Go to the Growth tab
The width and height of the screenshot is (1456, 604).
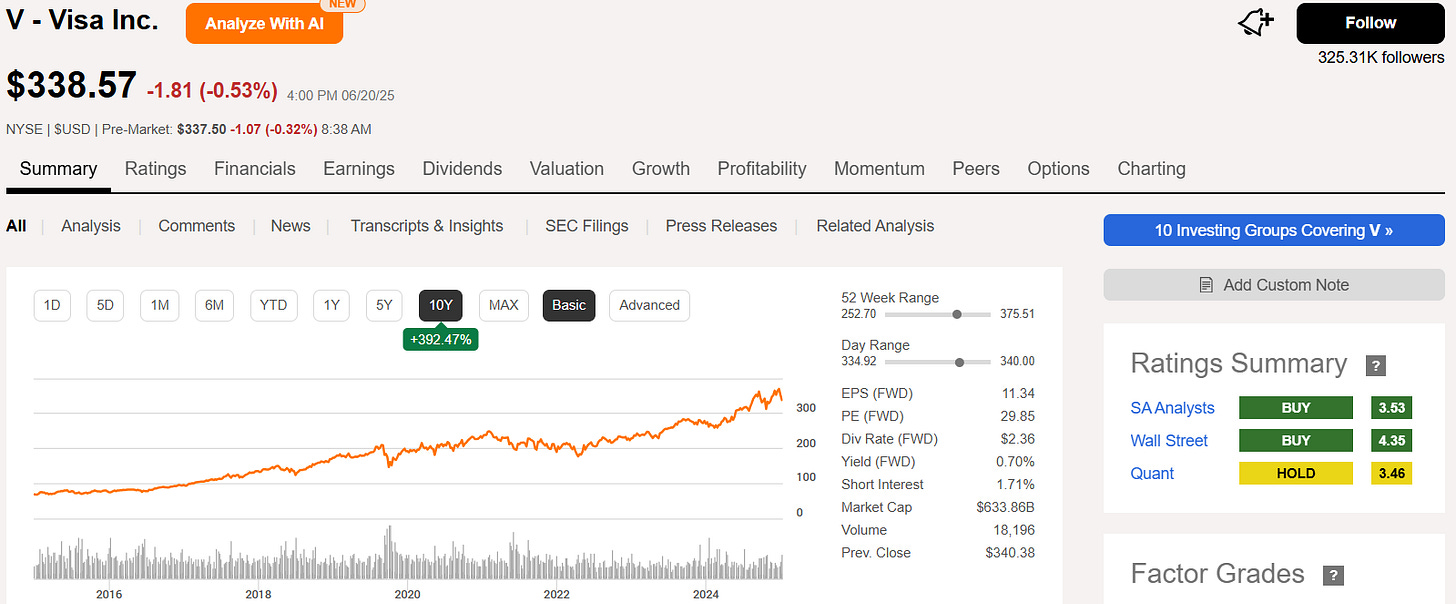coord(661,169)
